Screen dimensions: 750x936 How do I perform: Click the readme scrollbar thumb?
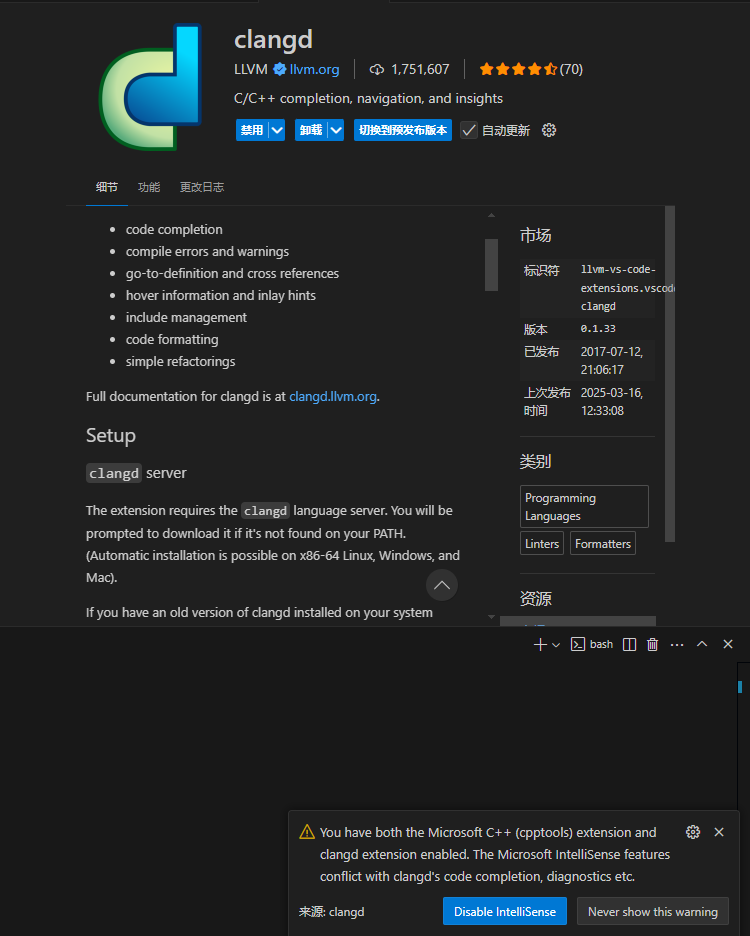(x=491, y=264)
